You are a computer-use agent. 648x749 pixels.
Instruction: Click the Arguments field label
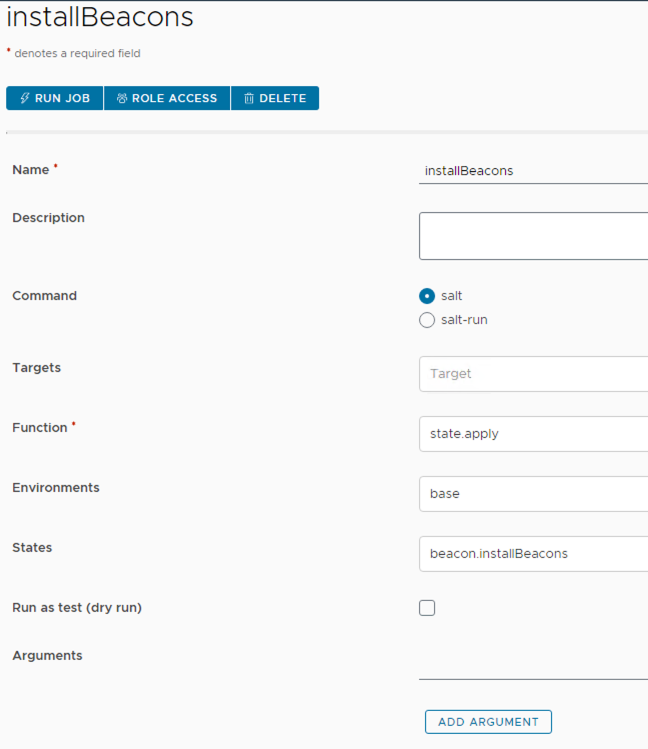click(47, 656)
